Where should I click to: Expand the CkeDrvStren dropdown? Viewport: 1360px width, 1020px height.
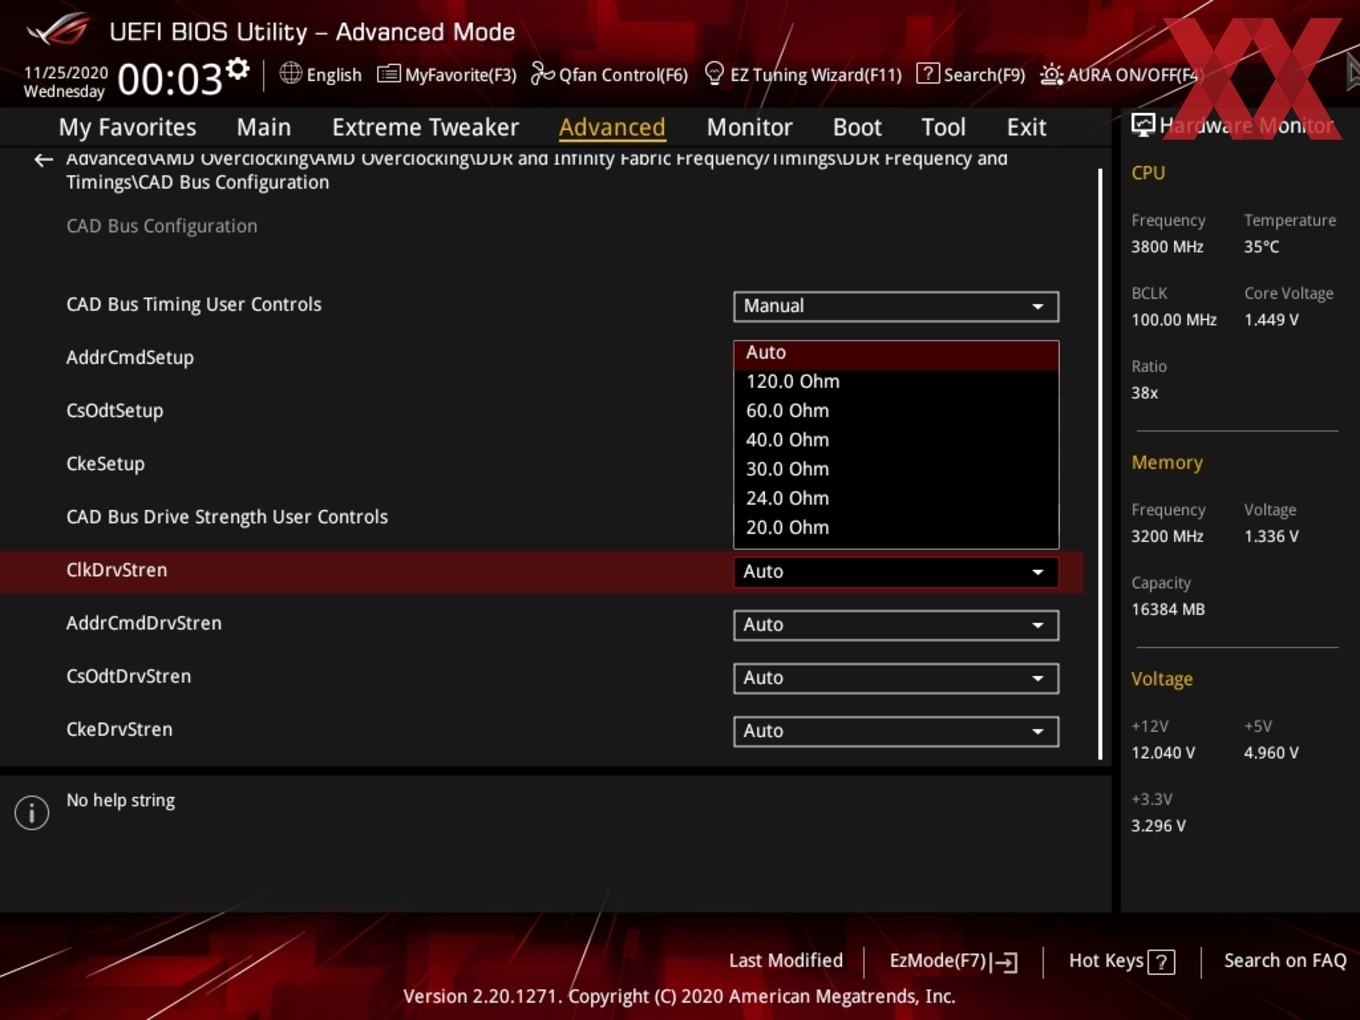coord(896,731)
